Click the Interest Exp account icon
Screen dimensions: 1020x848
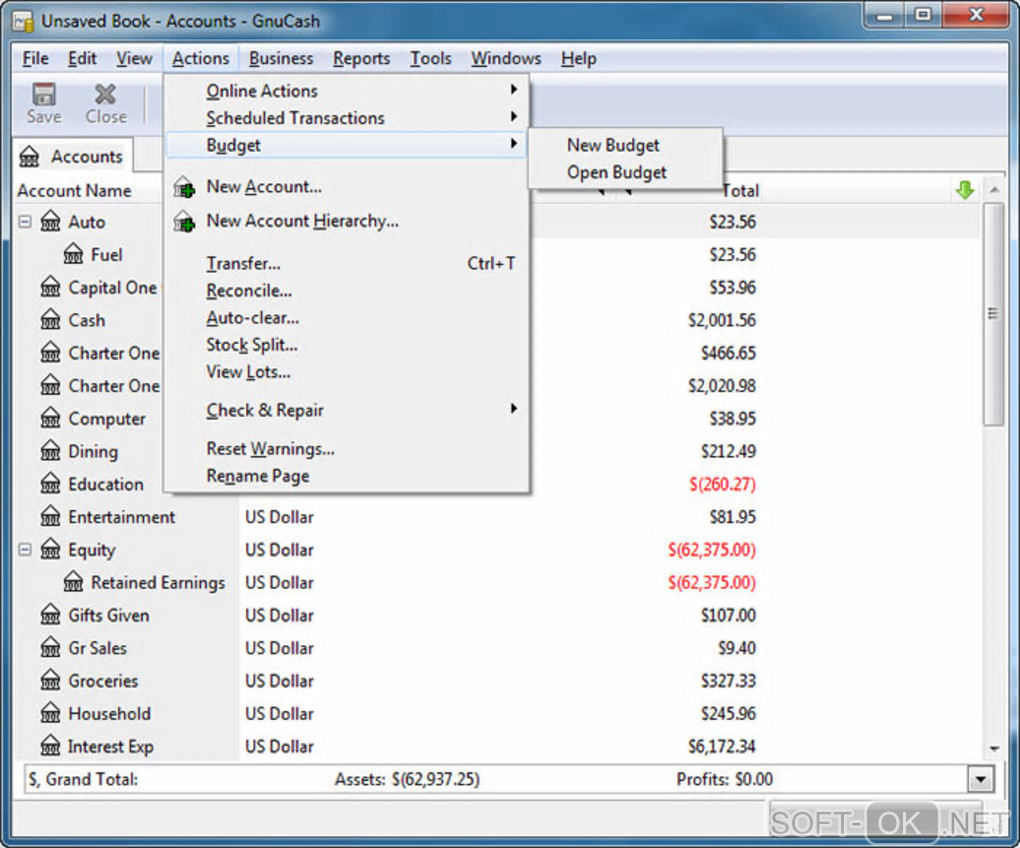click(50, 746)
